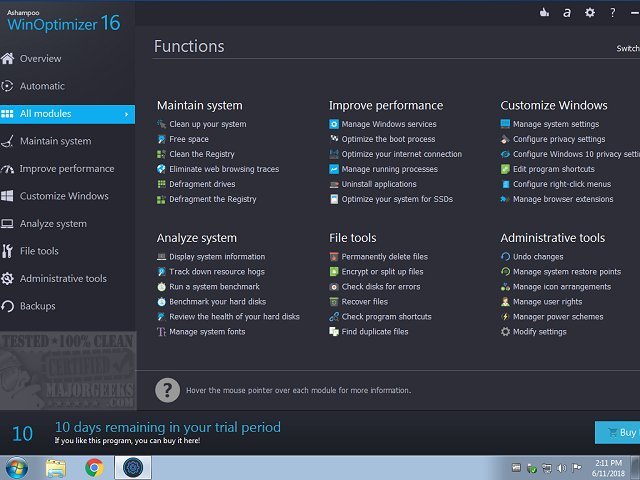This screenshot has width=640, height=480.
Task: Launch Defragment drives
Action: click(202, 184)
